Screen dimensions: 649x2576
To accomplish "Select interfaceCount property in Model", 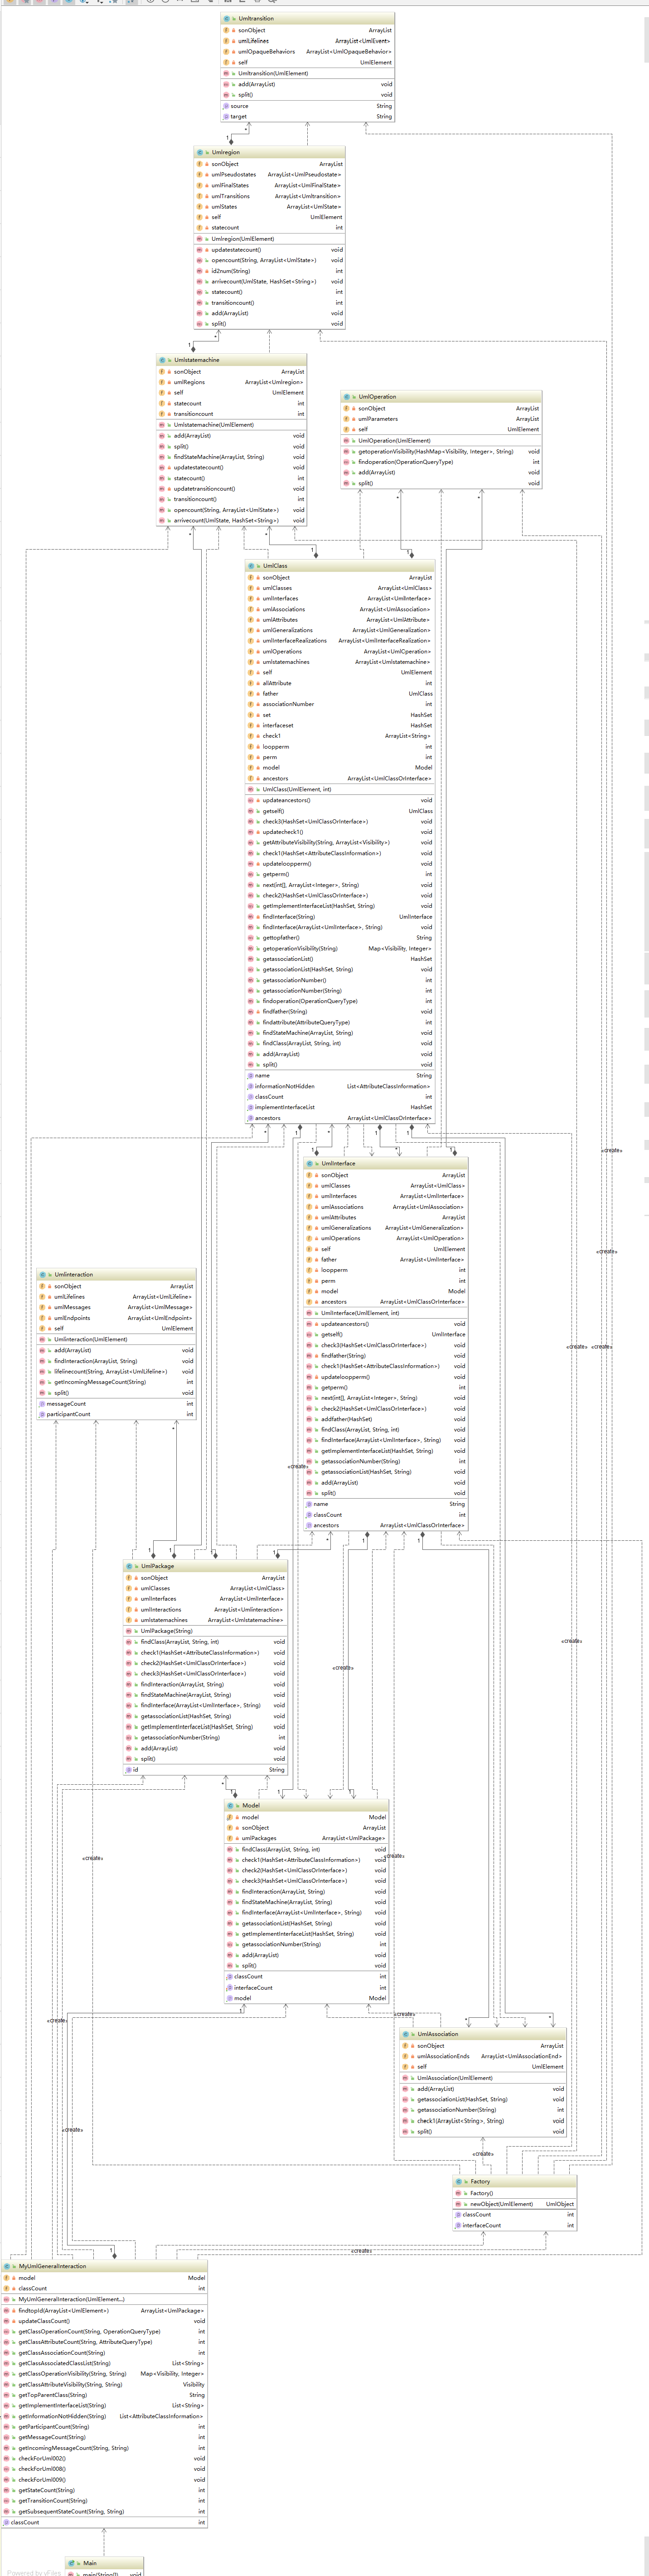I will [x=306, y=1988].
